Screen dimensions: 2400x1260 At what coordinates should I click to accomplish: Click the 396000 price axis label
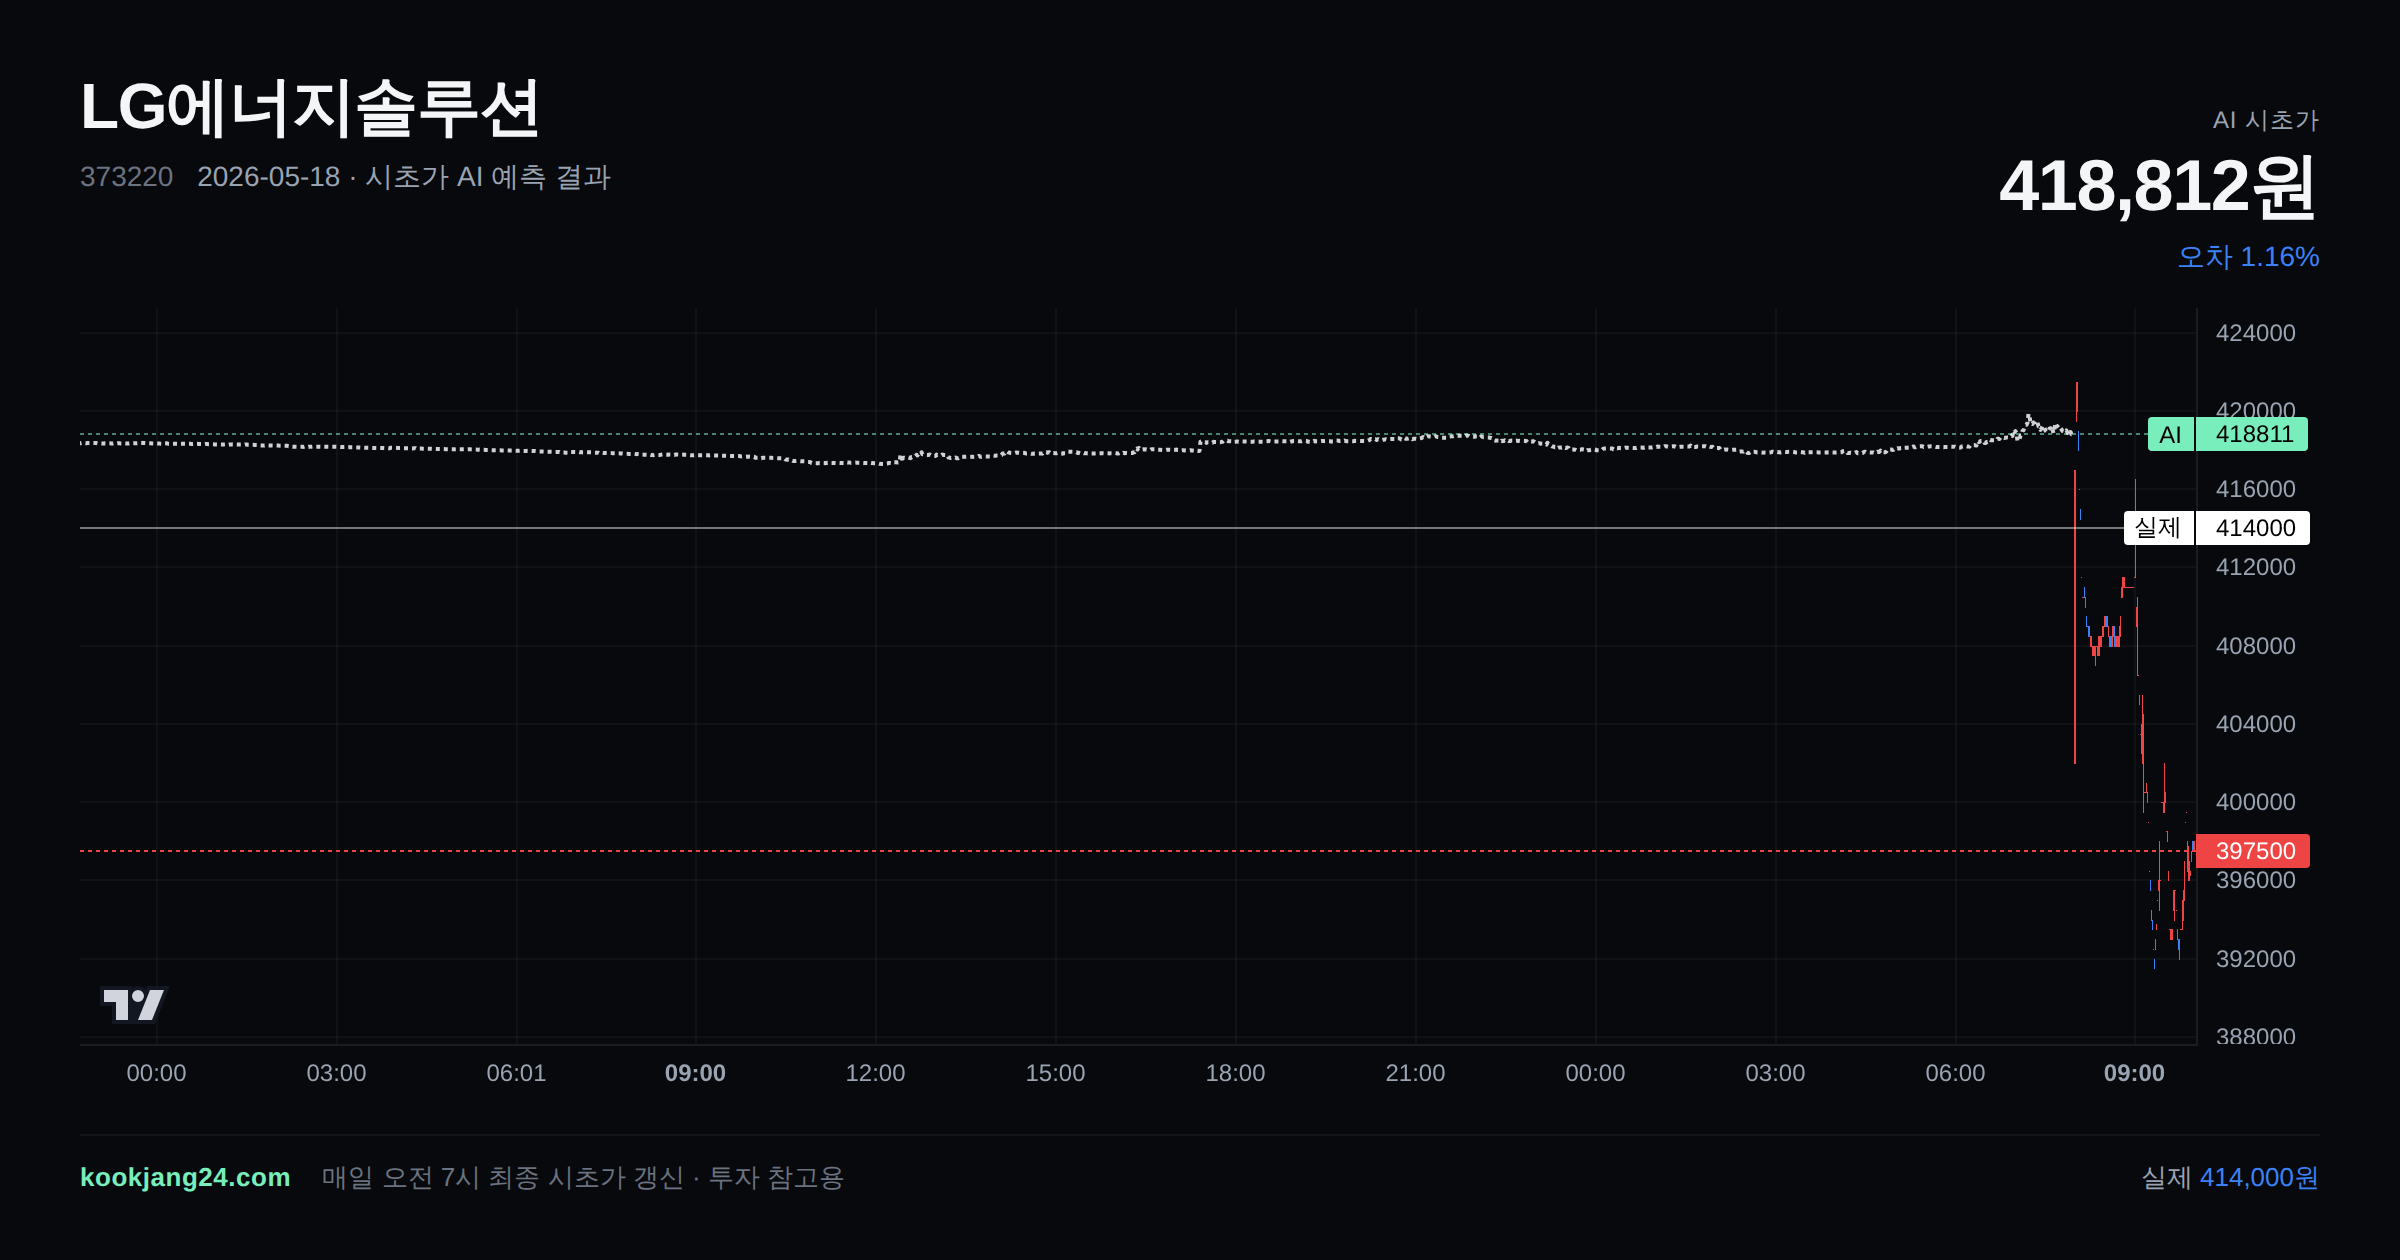(2256, 881)
